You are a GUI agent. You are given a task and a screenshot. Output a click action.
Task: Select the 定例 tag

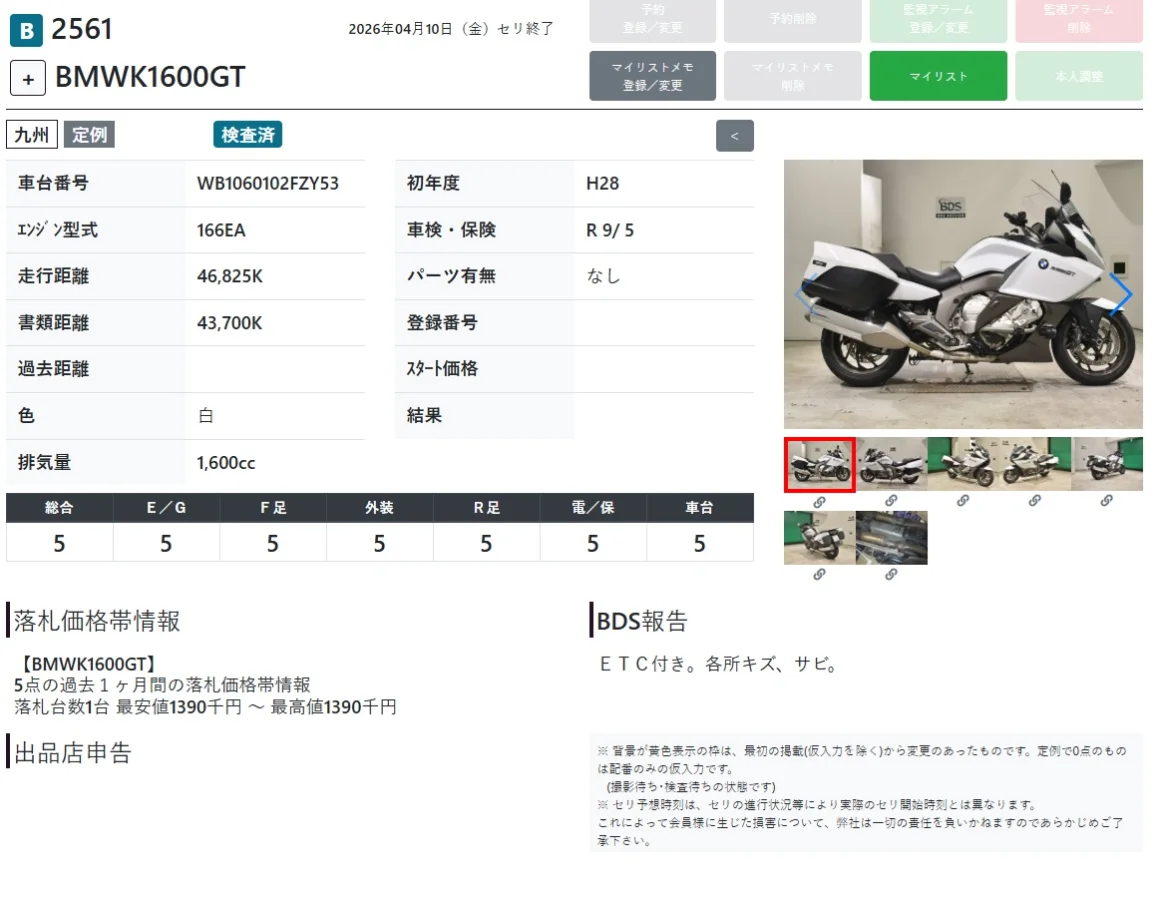pos(89,135)
